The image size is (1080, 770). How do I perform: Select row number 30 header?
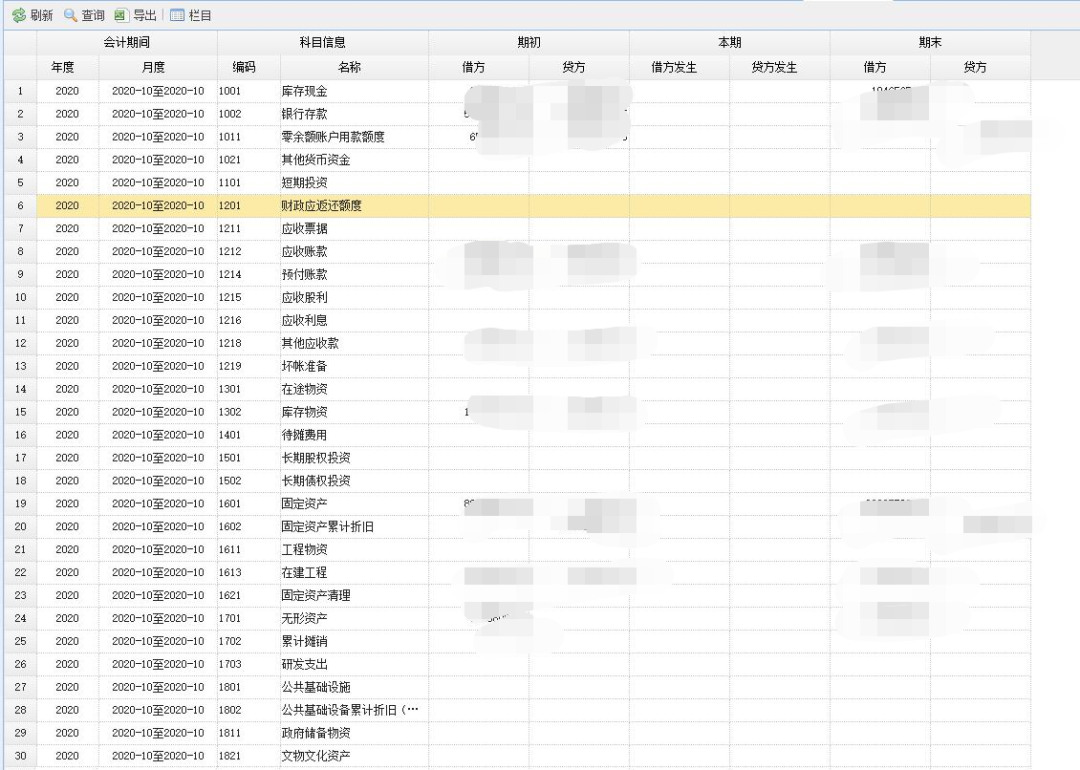tap(20, 756)
